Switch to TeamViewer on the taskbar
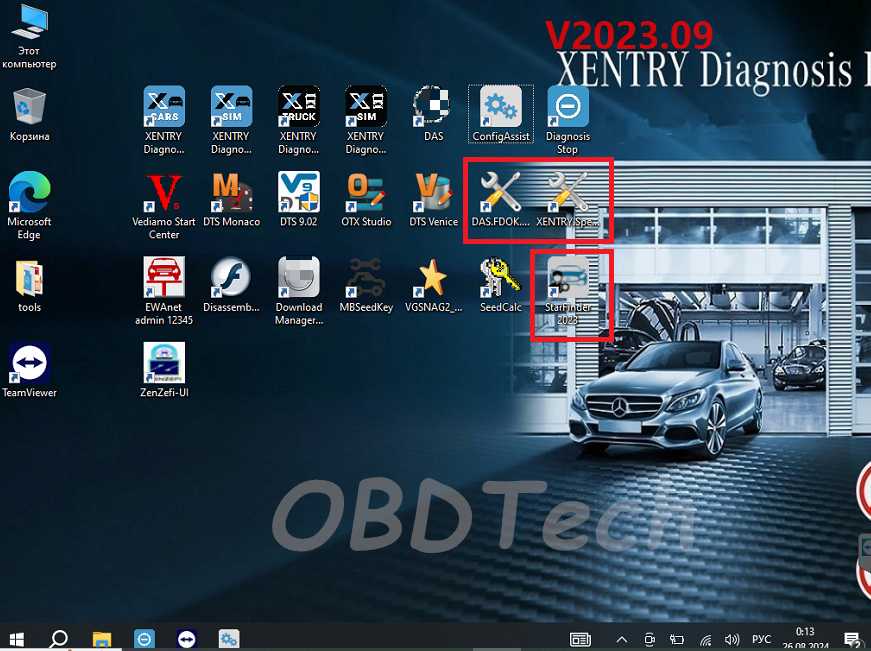 coord(187,639)
